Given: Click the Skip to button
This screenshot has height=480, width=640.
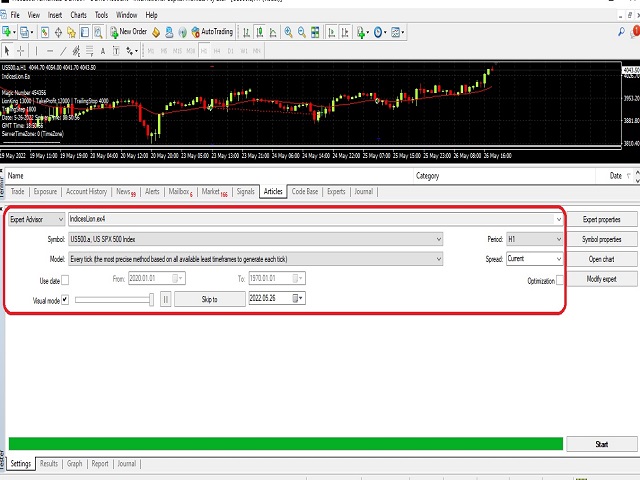Looking at the screenshot, I should pyautogui.click(x=209, y=299).
